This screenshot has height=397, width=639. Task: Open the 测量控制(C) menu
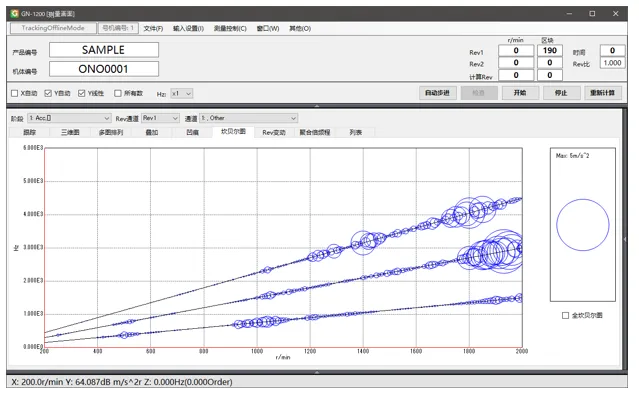pos(230,28)
